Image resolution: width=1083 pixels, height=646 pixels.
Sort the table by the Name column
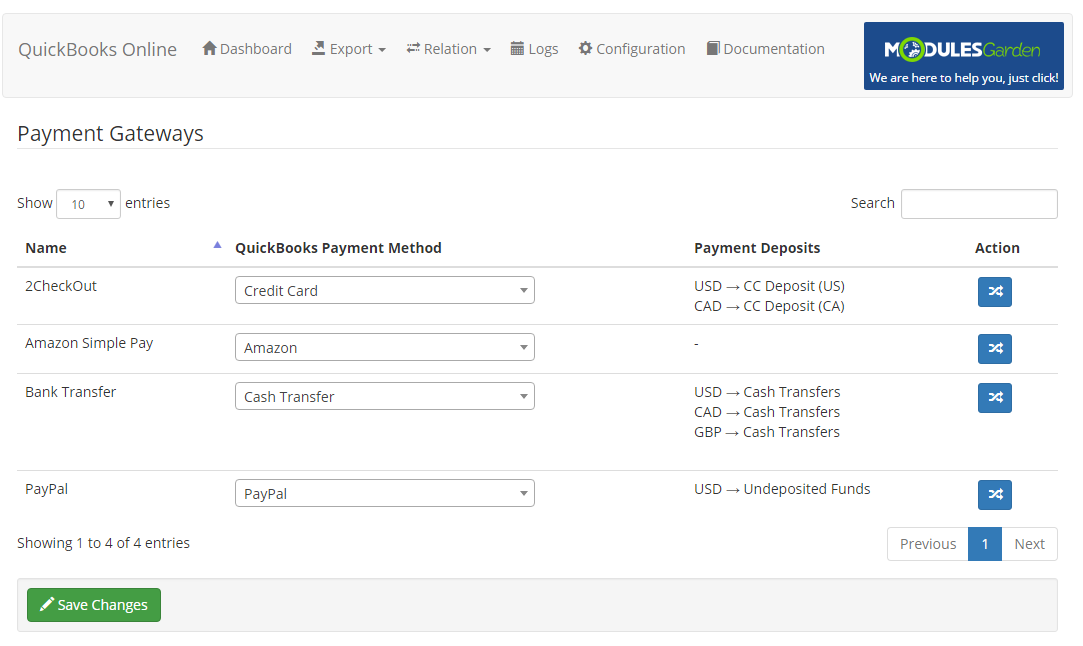click(x=123, y=248)
